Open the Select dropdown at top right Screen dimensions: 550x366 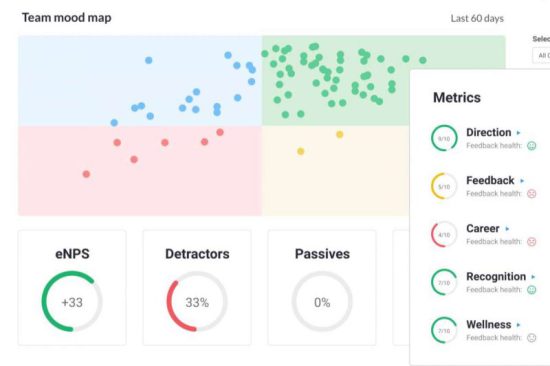coord(541,55)
